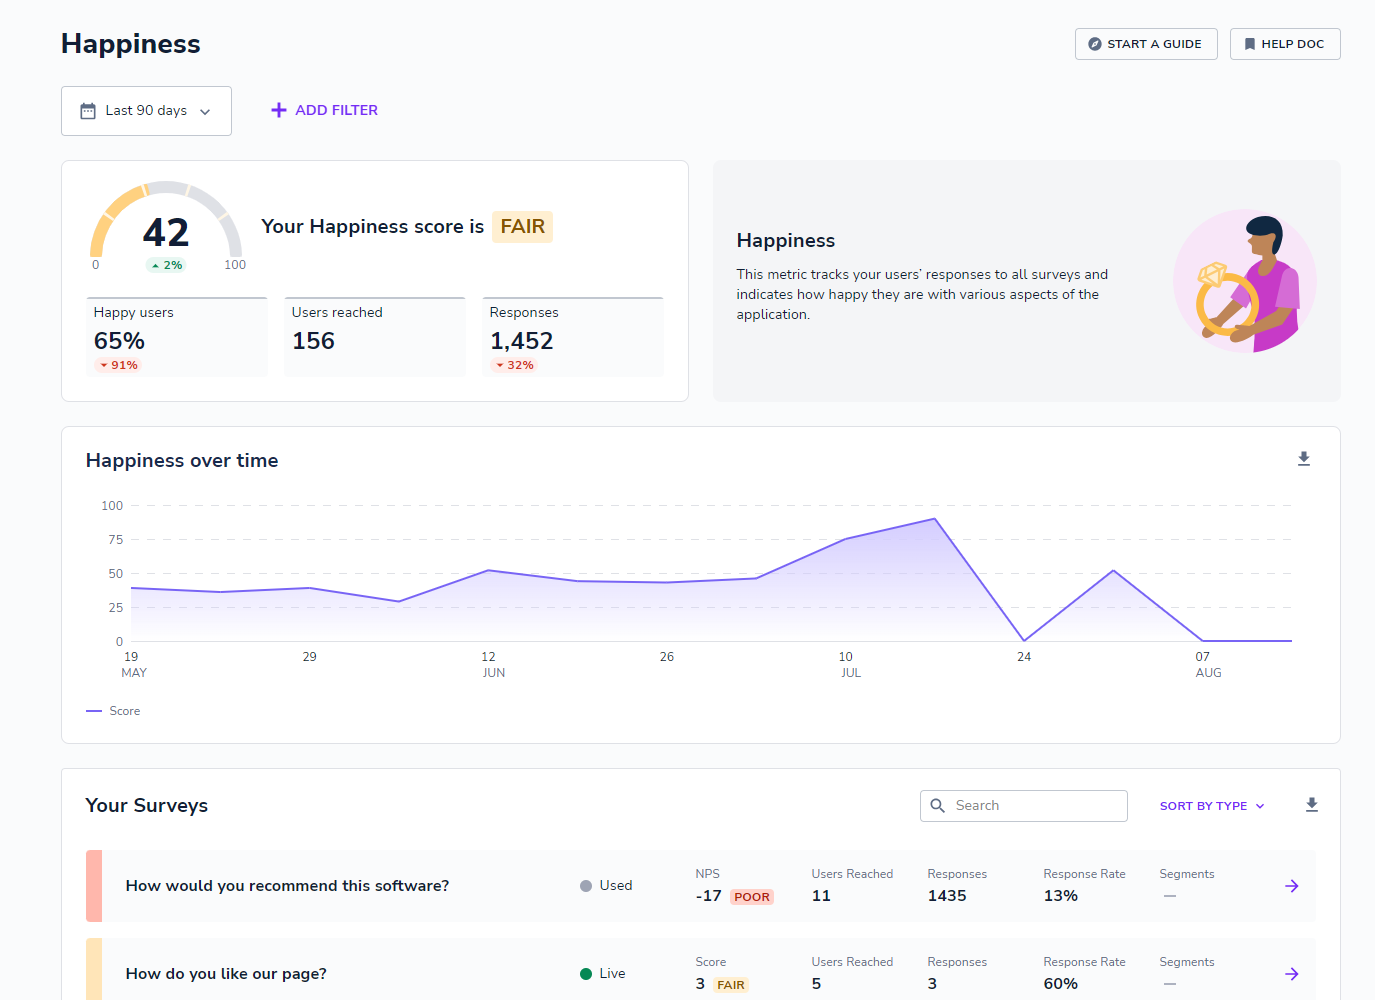Click survey title How do you like our page?
This screenshot has height=1000, width=1375.
(226, 974)
